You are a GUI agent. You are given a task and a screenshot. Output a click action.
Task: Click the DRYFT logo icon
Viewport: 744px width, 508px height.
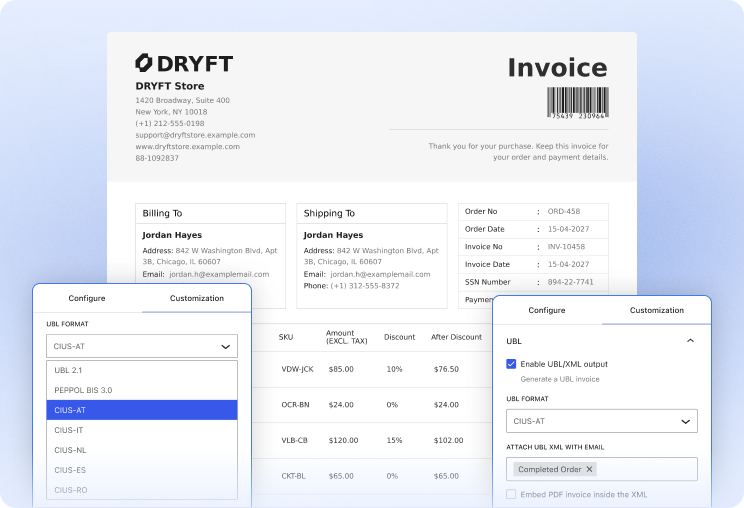143,63
